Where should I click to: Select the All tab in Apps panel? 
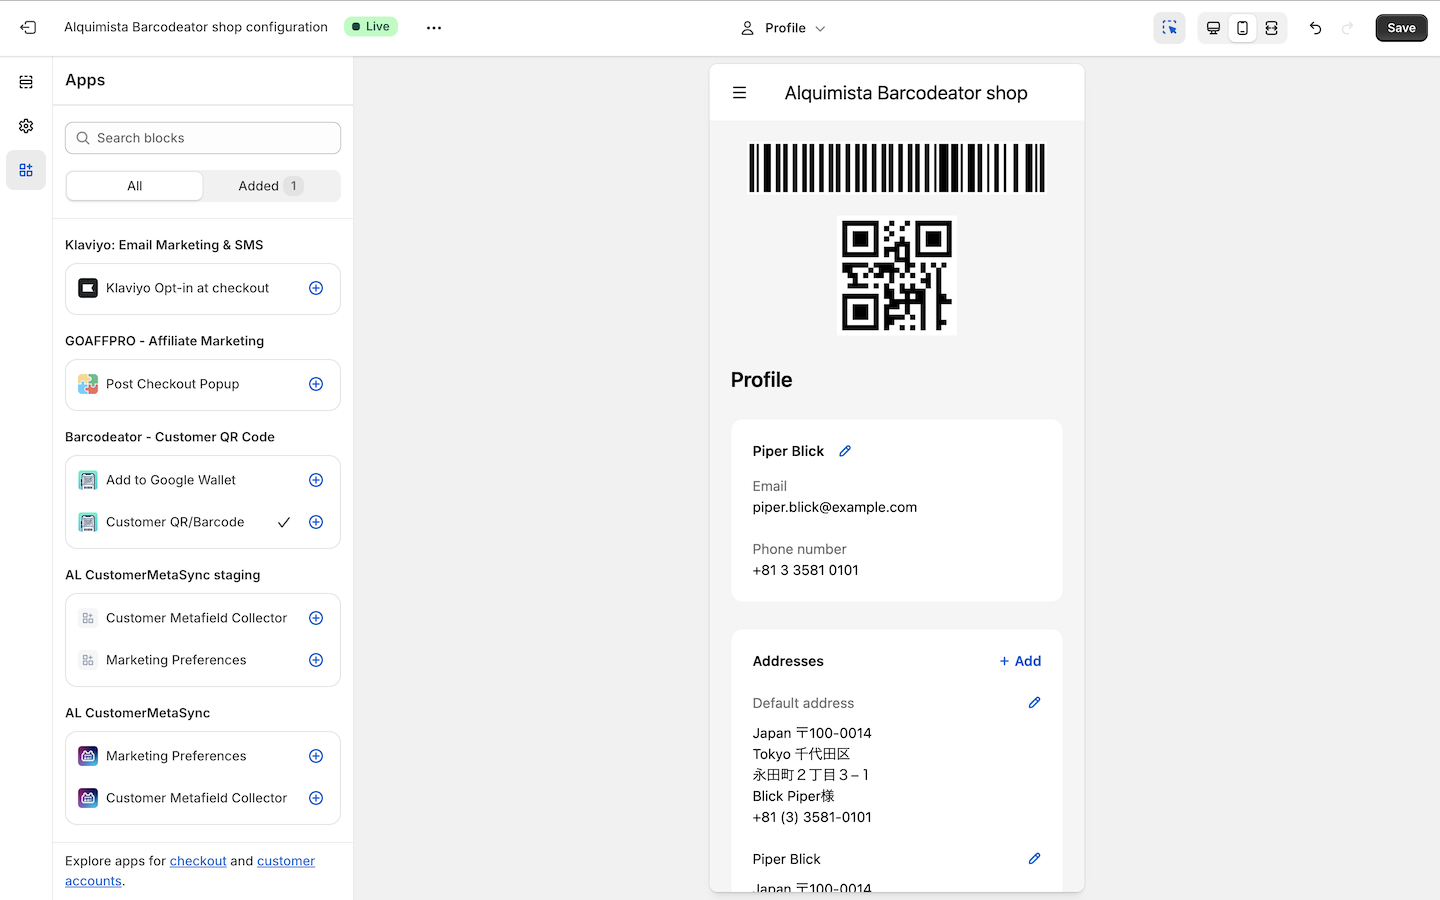click(x=135, y=186)
